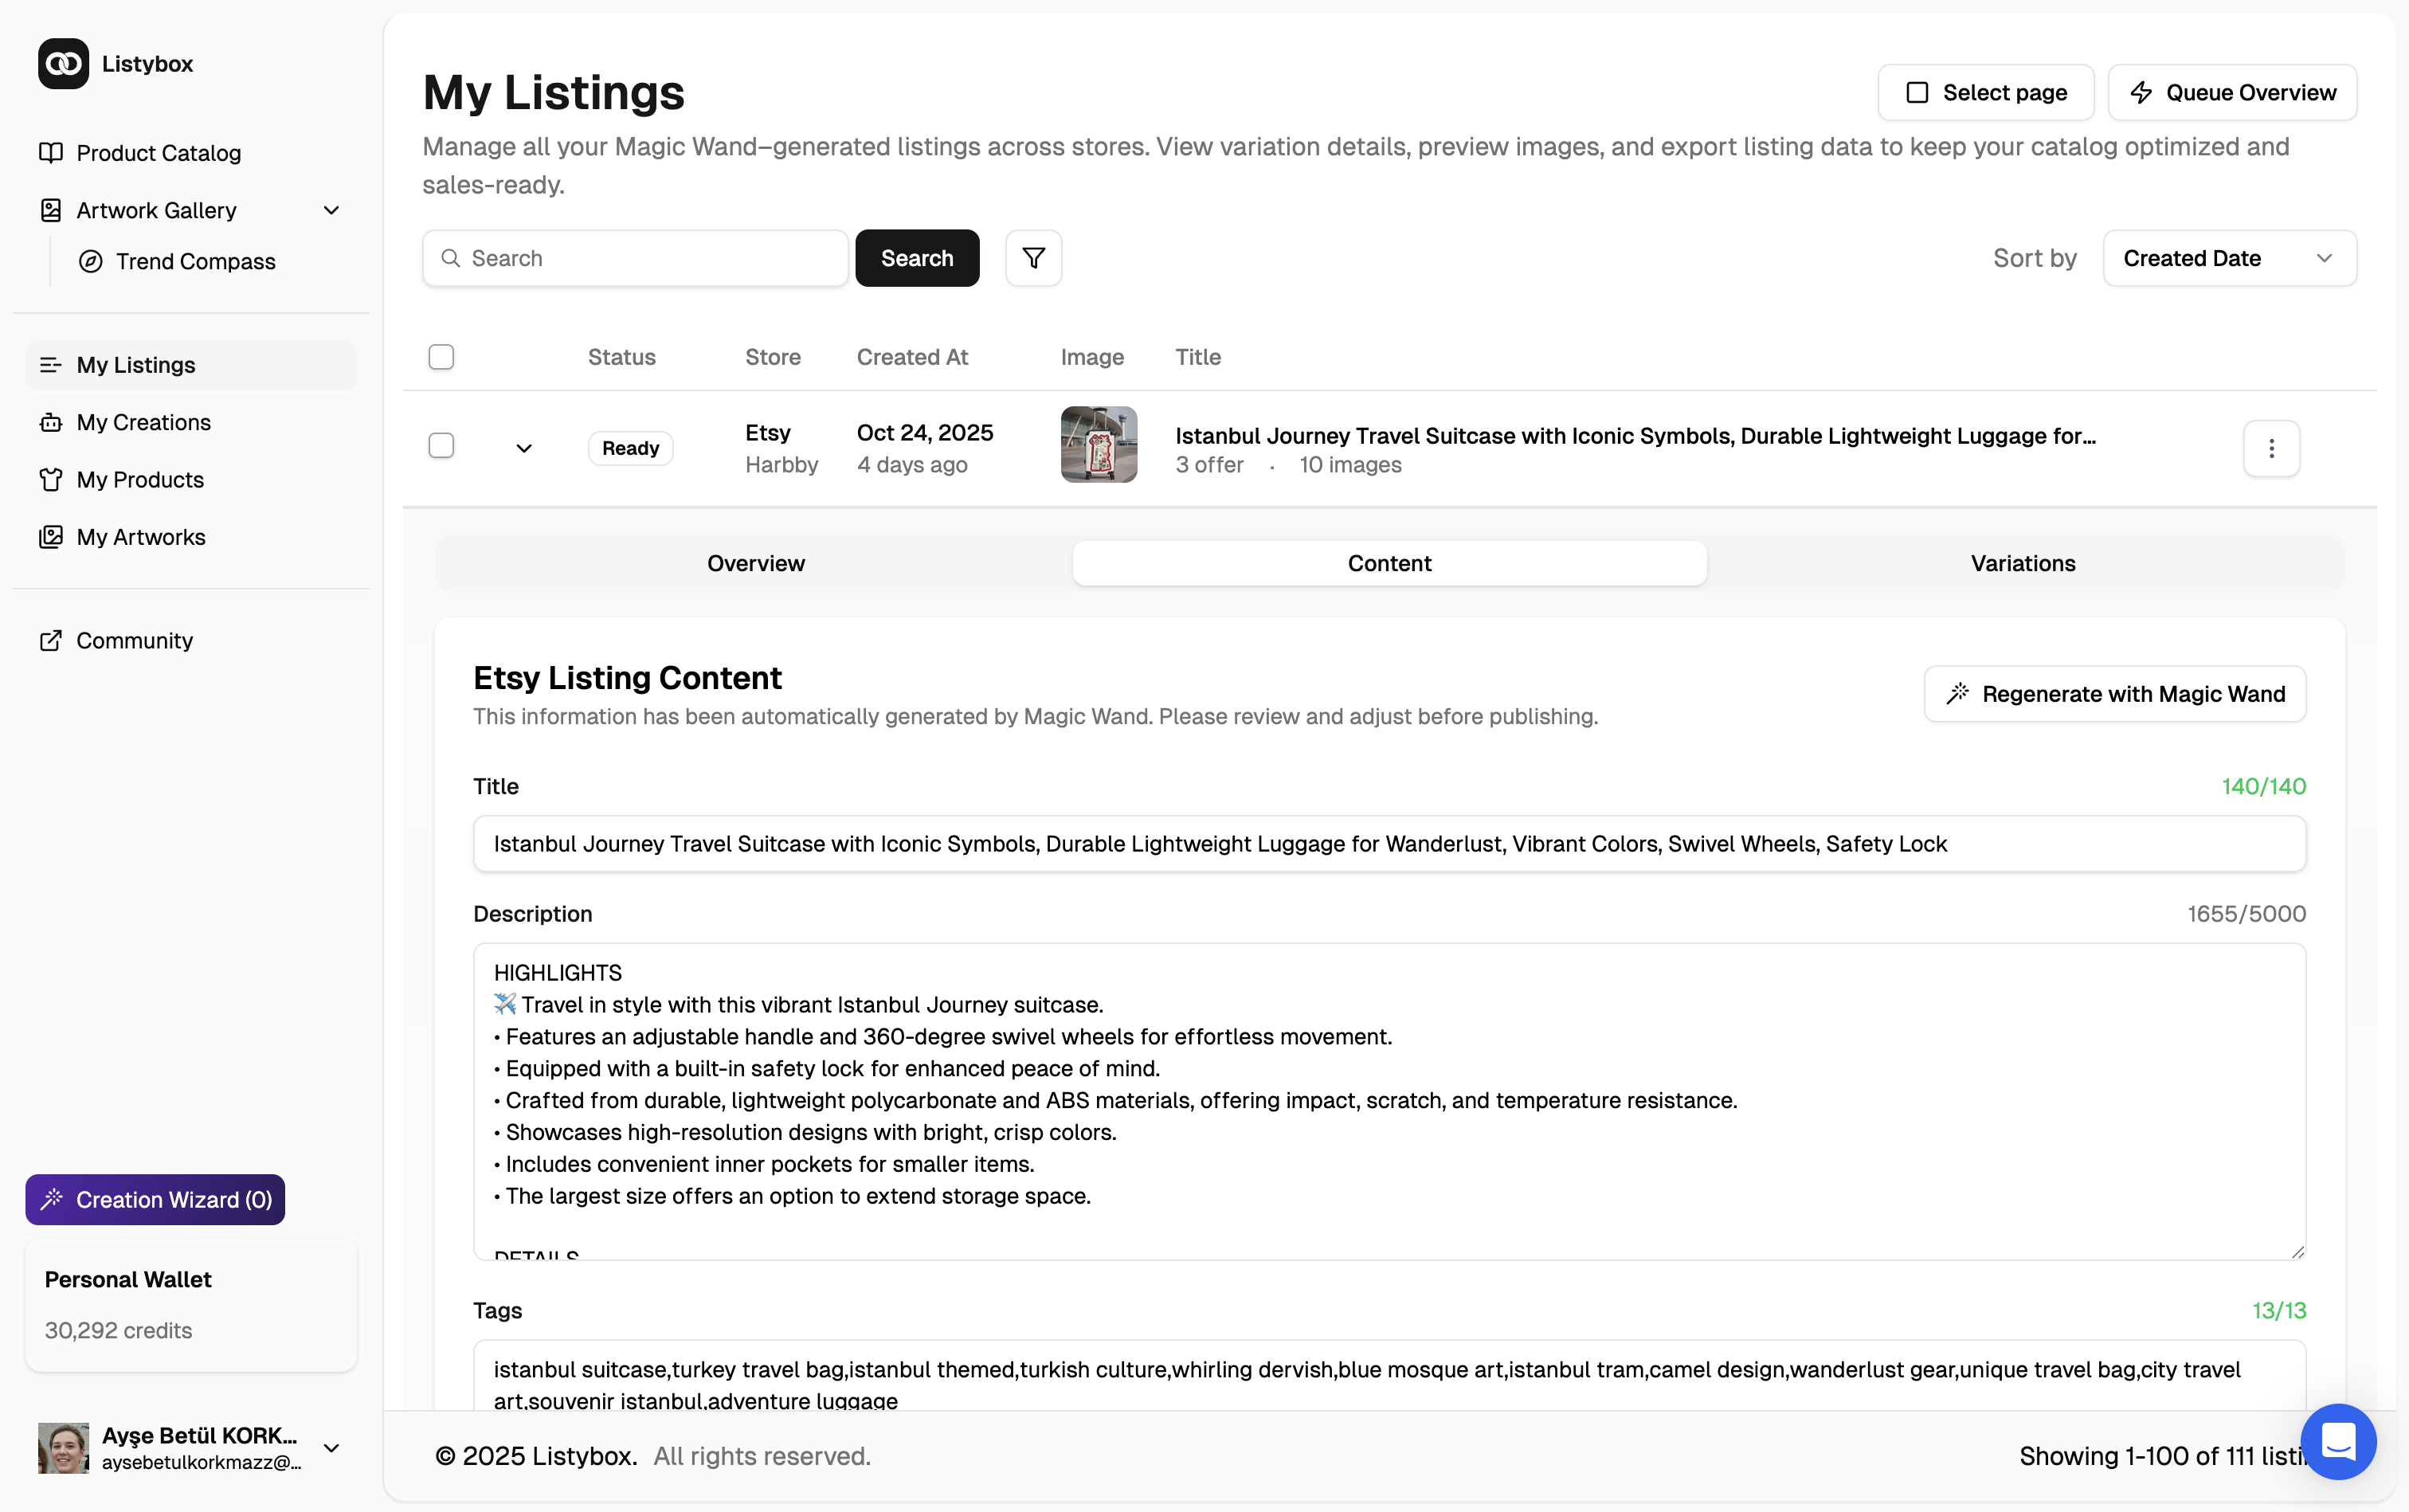This screenshot has width=2409, height=1512.
Task: Open the three-dot listing actions menu
Action: 2271,448
